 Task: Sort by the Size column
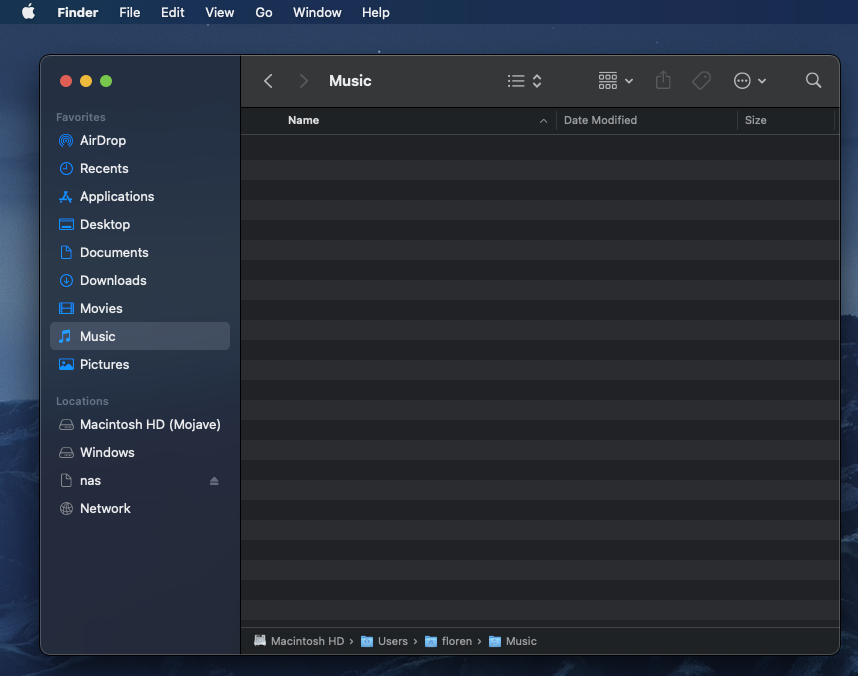756,120
